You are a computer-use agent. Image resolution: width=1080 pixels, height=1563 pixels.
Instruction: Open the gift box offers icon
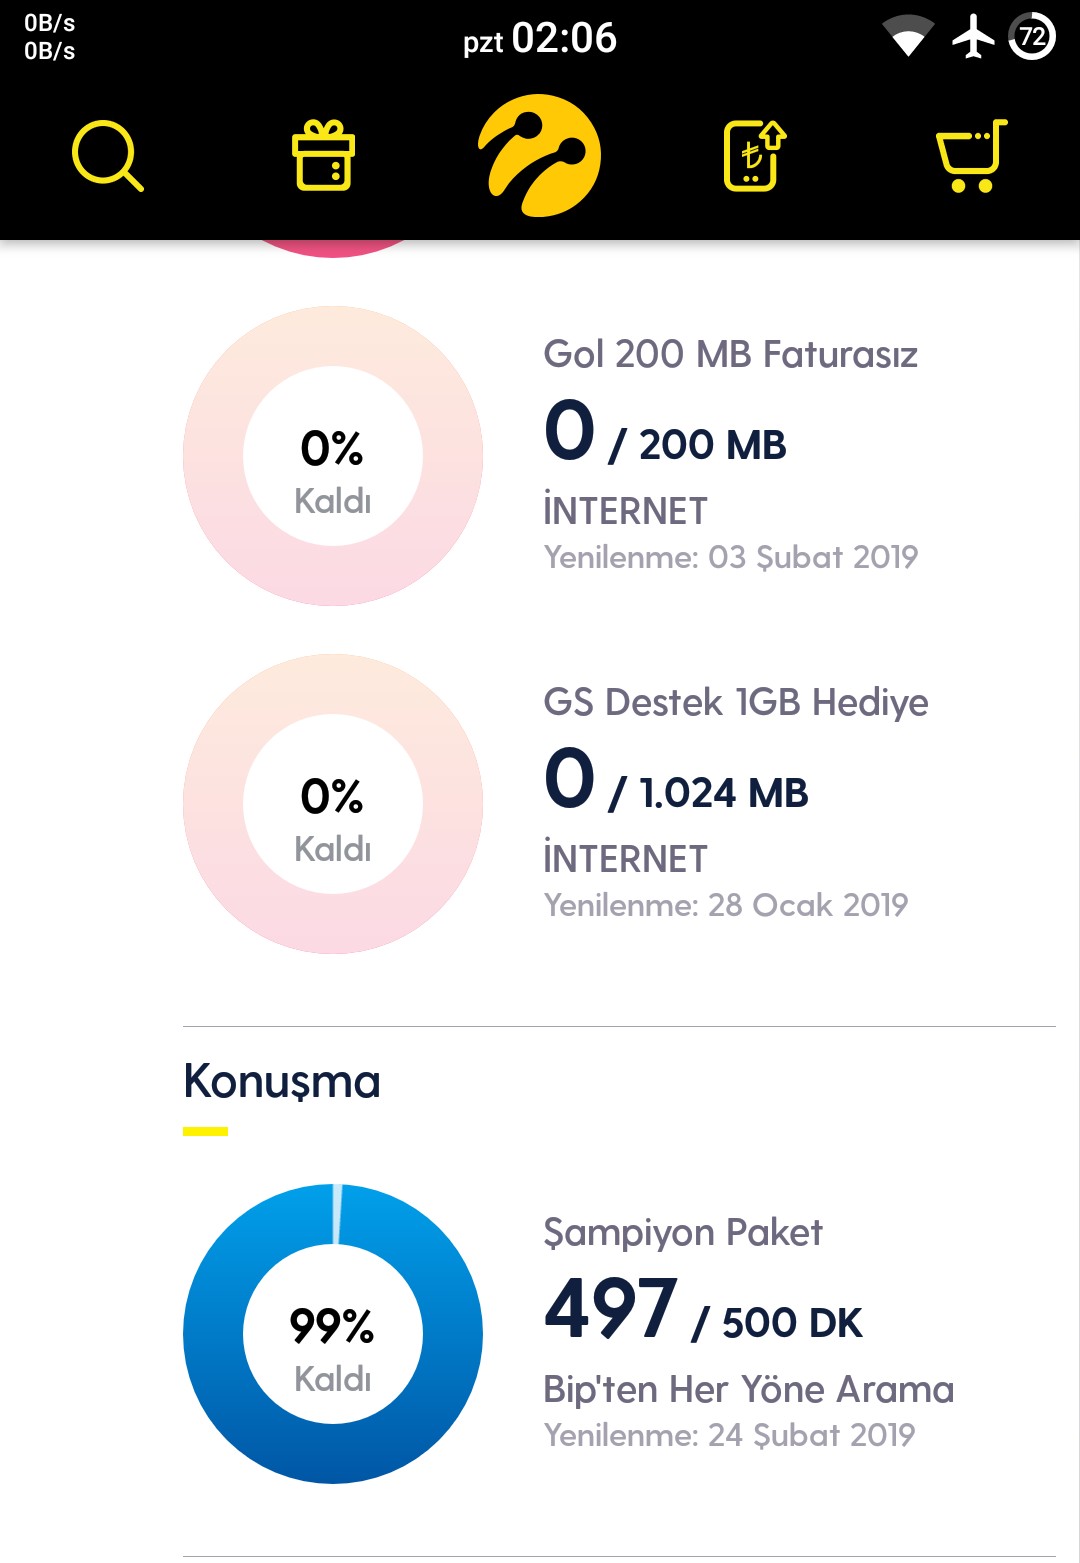tap(323, 155)
